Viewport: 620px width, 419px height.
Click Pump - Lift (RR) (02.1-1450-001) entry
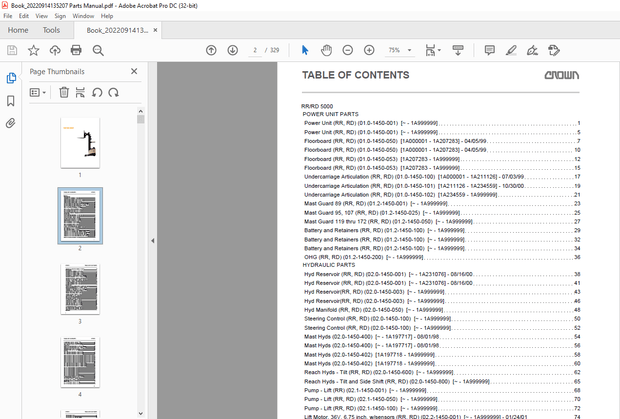[x=442, y=390]
